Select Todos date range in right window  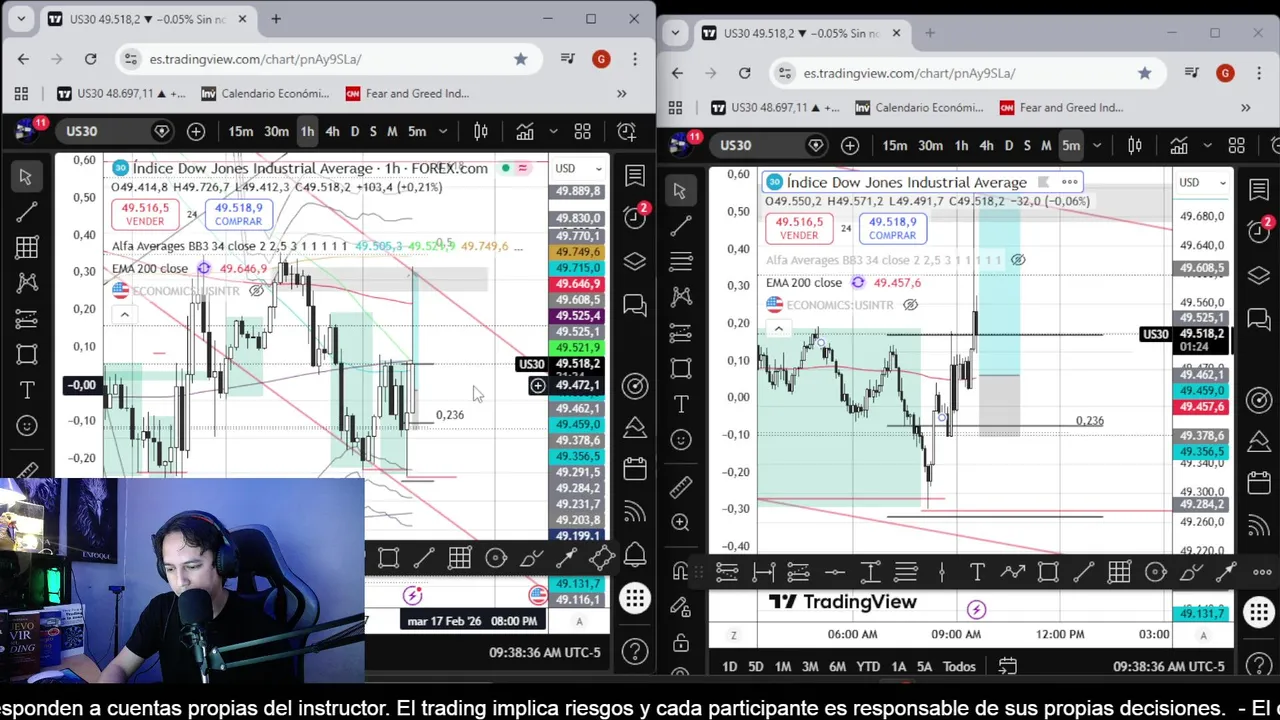[959, 666]
